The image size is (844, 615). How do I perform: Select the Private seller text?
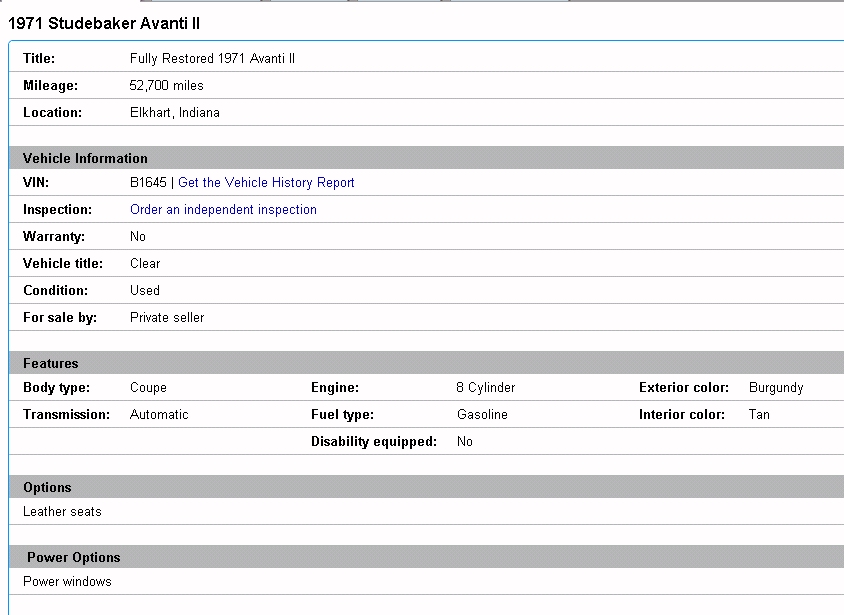tap(167, 318)
